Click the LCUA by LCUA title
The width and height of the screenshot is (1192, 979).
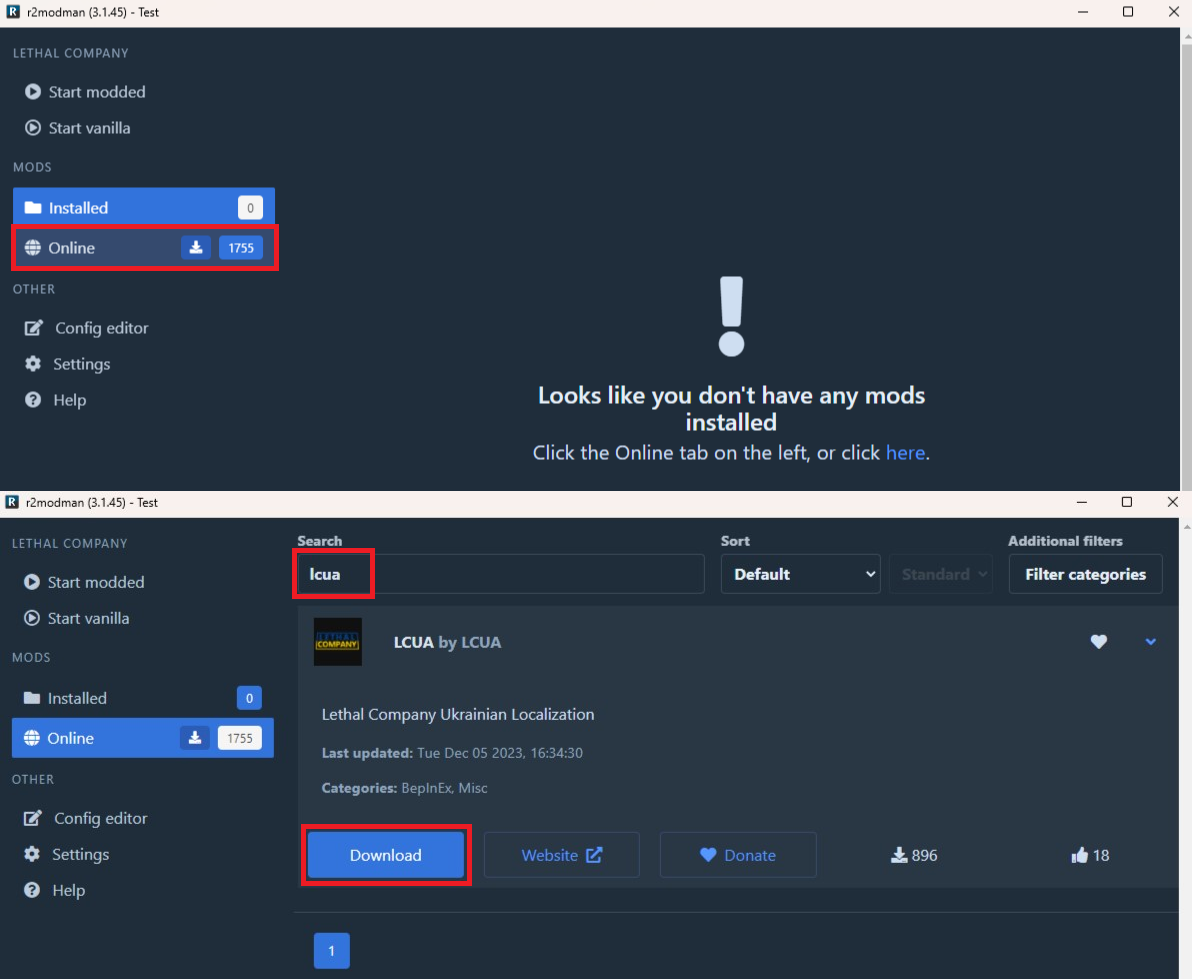[447, 642]
